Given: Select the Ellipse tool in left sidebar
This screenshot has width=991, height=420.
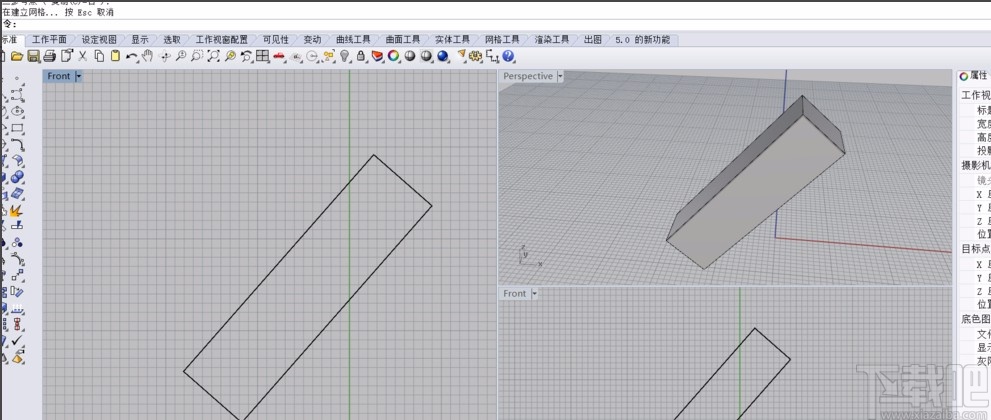Looking at the screenshot, I should pos(18,111).
